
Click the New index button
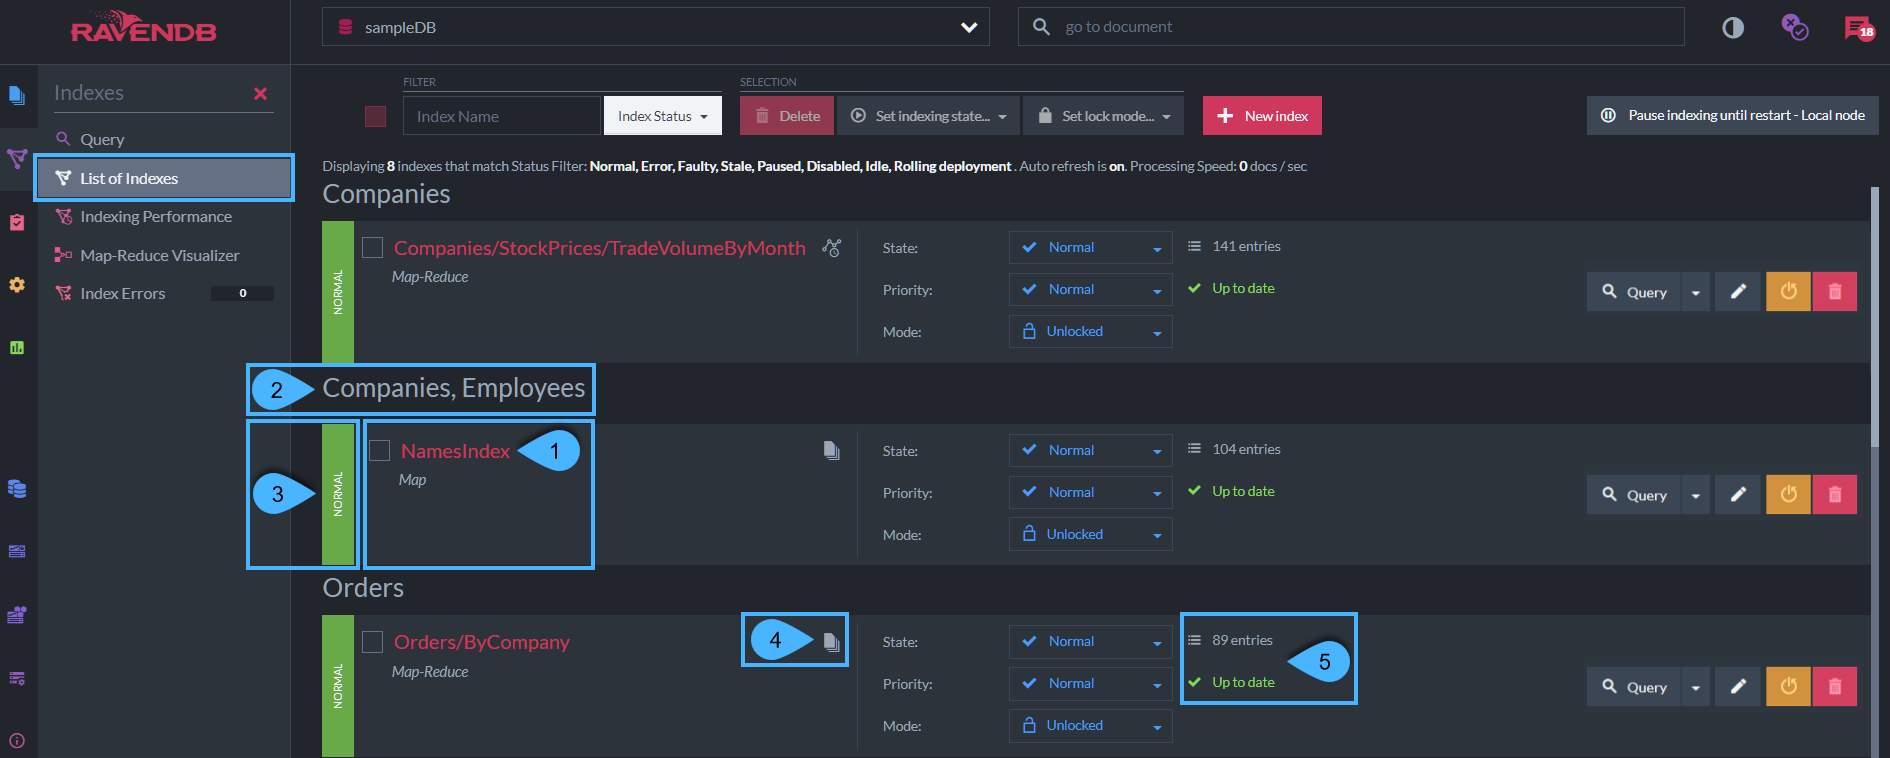click(1262, 116)
